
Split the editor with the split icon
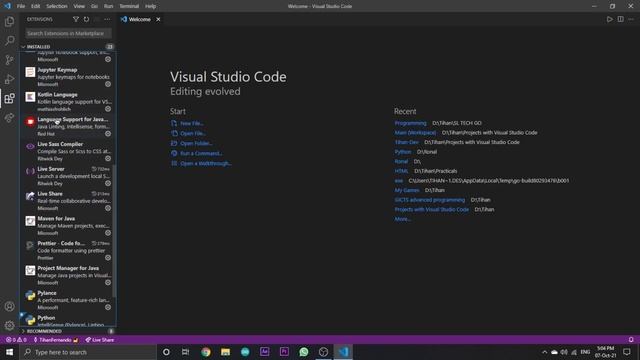coord(620,19)
